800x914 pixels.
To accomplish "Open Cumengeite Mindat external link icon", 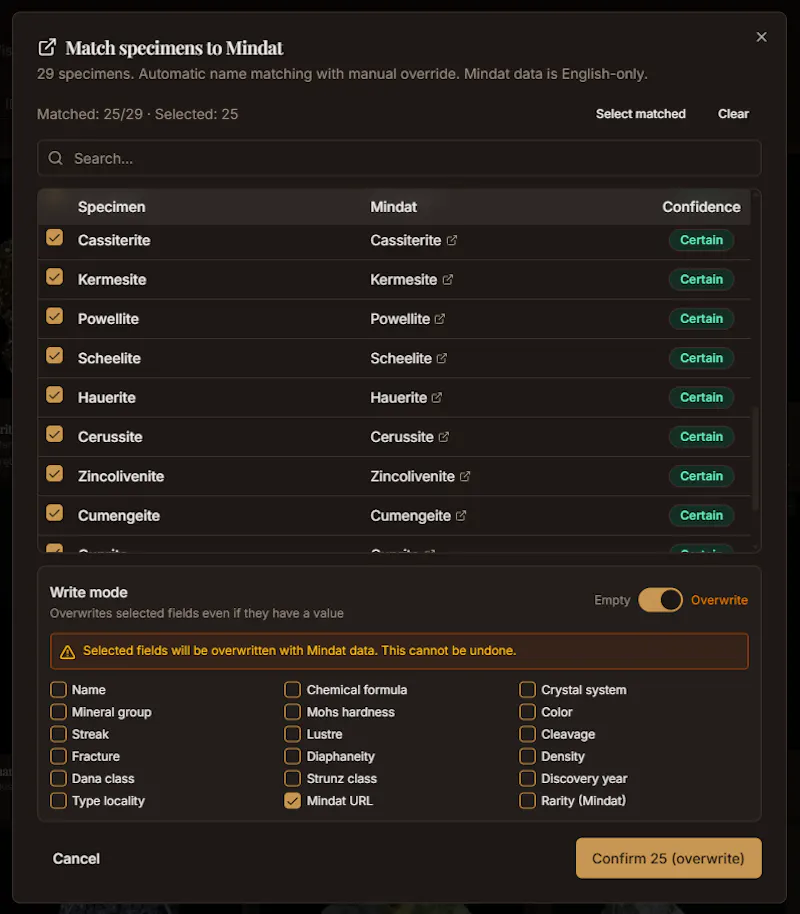I will pyautogui.click(x=461, y=516).
